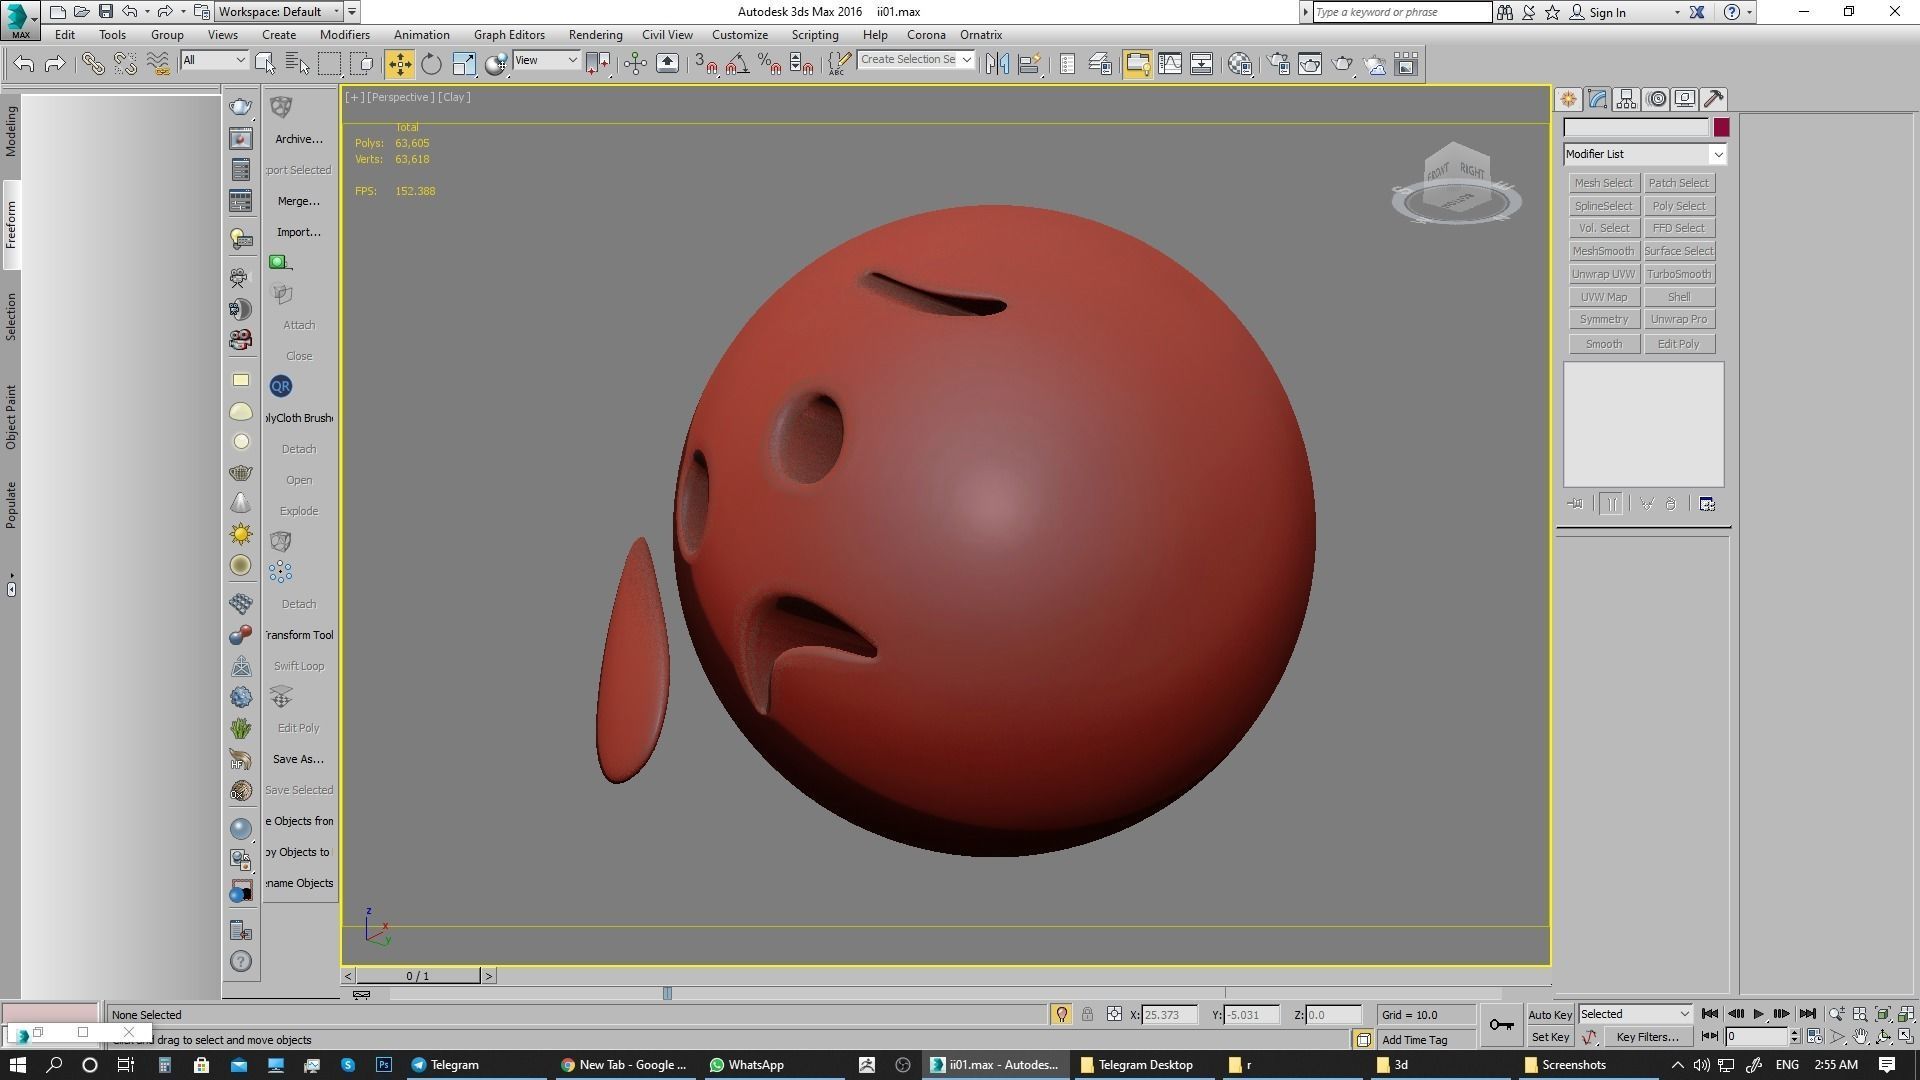This screenshot has width=1920, height=1080.
Task: Click the time slider 0 / 1 handle
Action: 418,976
